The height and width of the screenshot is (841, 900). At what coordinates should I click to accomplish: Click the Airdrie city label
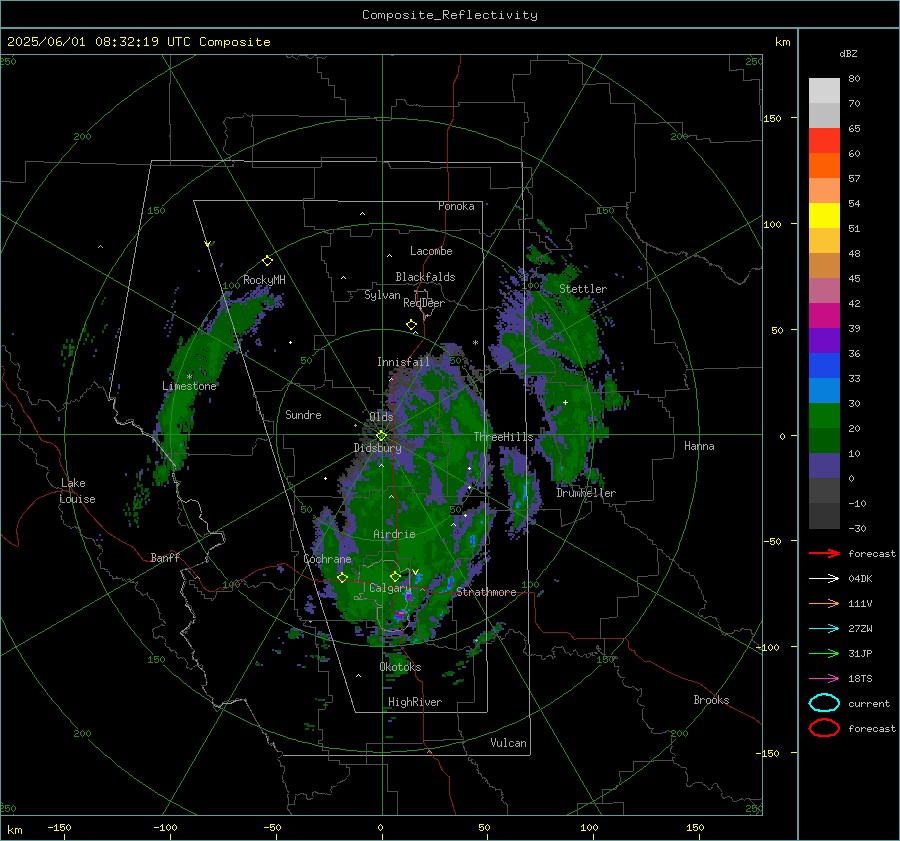pos(394,534)
